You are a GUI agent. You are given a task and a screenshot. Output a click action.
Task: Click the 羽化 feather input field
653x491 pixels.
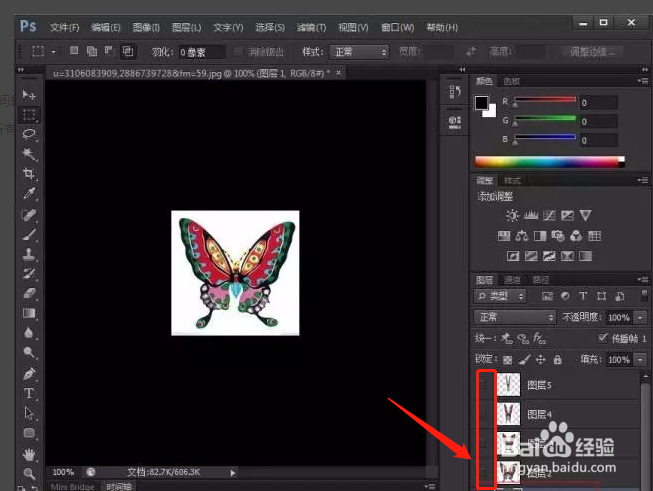pyautogui.click(x=202, y=52)
